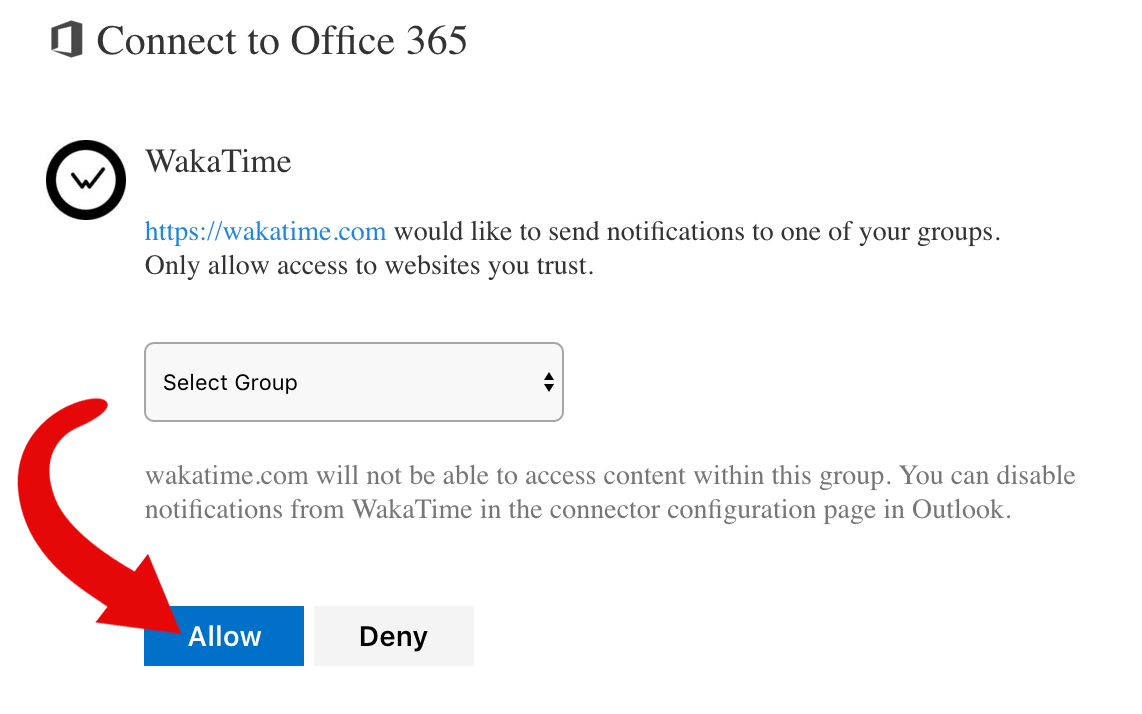This screenshot has height=714, width=1142.
Task: Click the '365' in the page title
Action: pos(437,40)
